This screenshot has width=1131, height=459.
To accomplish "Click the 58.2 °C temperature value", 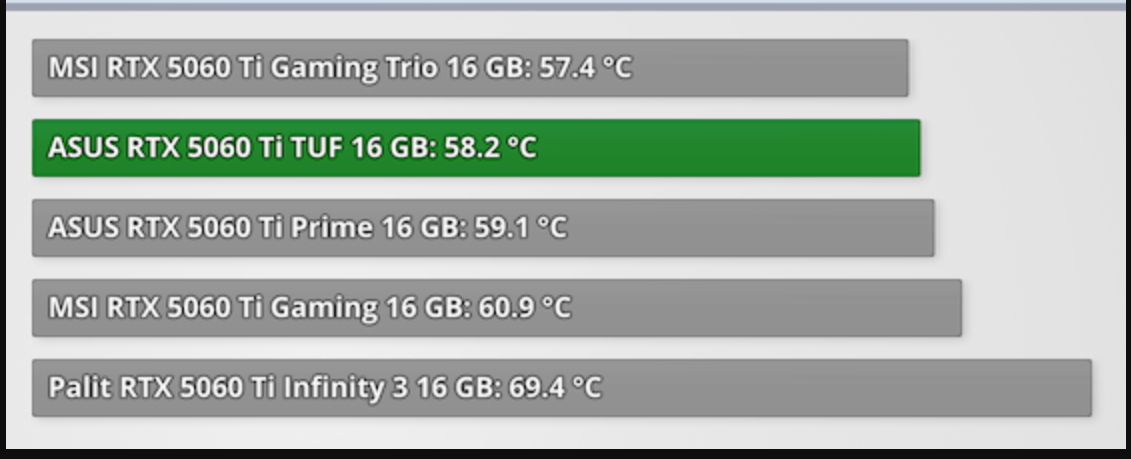I will [x=490, y=148].
